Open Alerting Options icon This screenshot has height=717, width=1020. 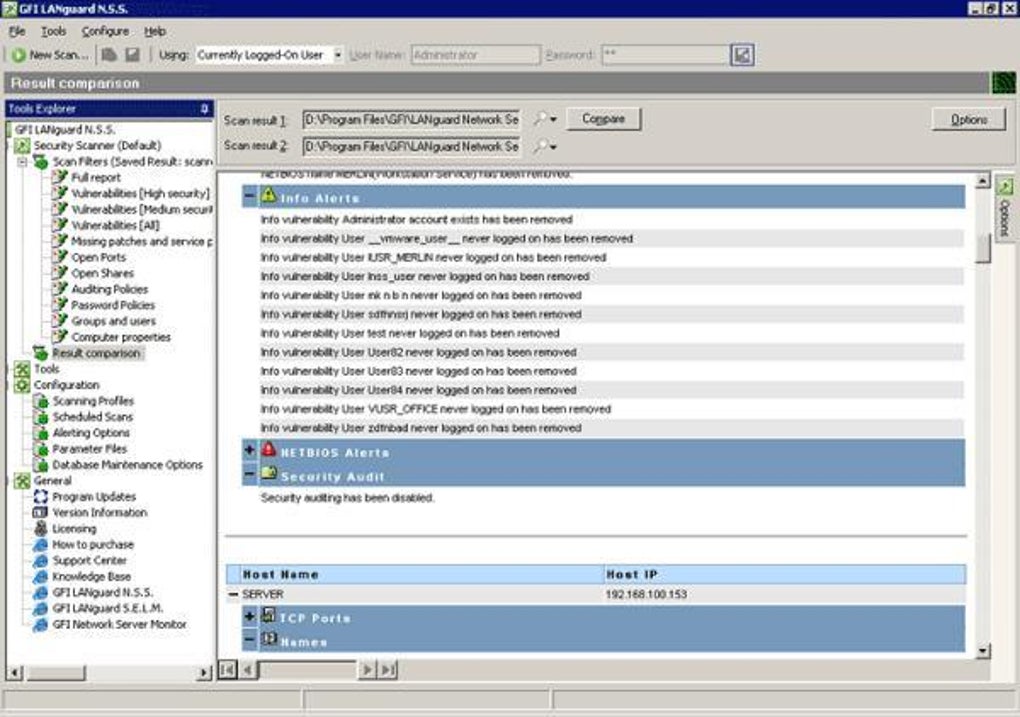pyautogui.click(x=40, y=433)
